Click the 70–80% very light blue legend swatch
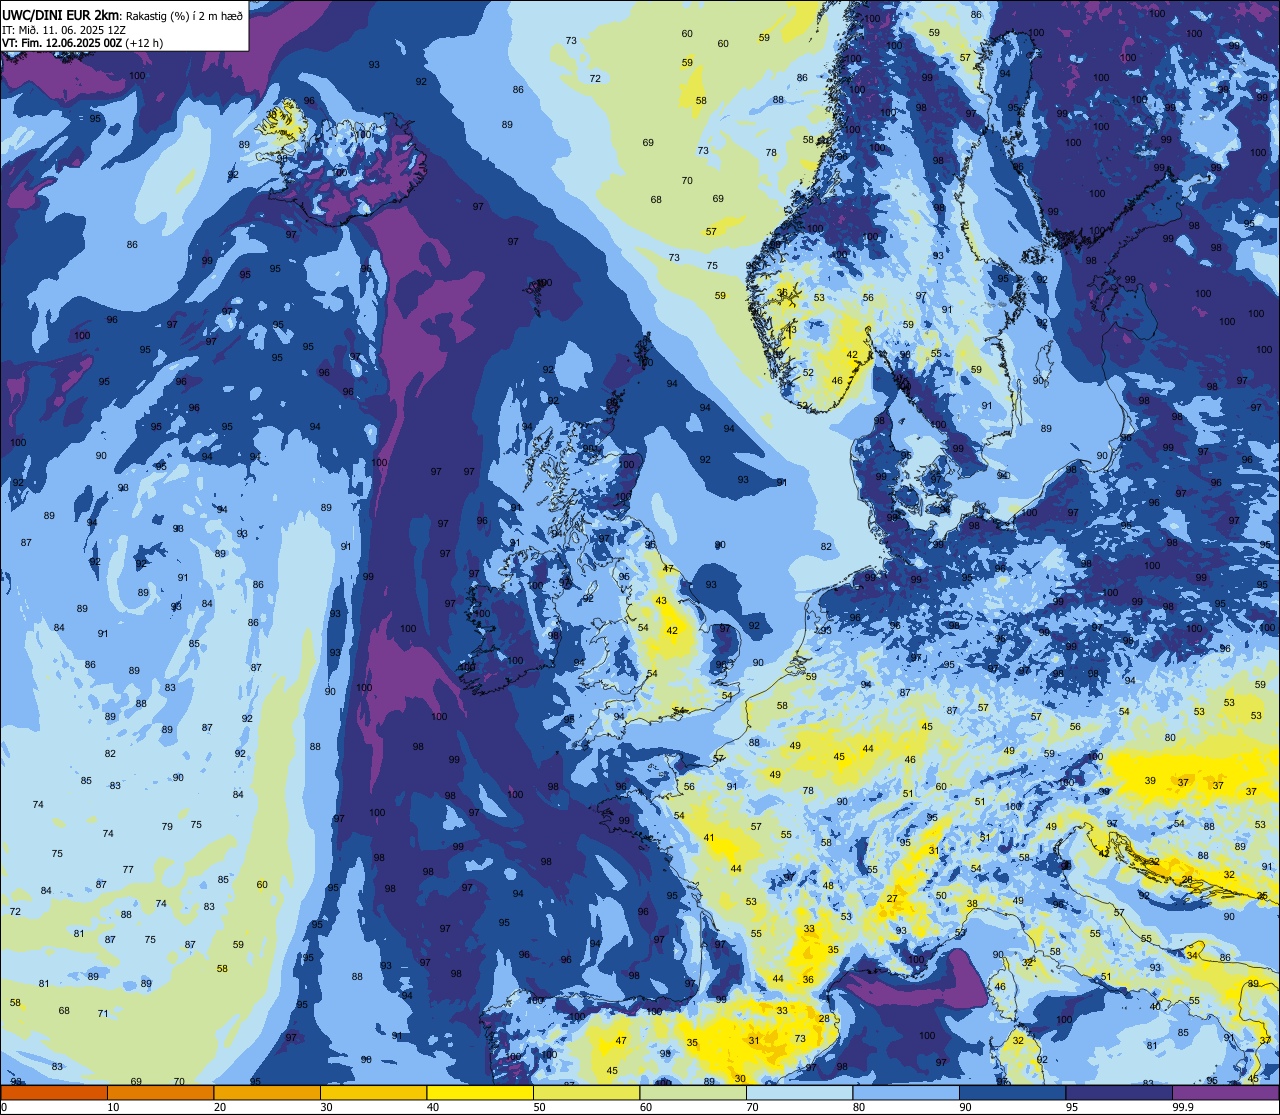 click(x=799, y=1093)
